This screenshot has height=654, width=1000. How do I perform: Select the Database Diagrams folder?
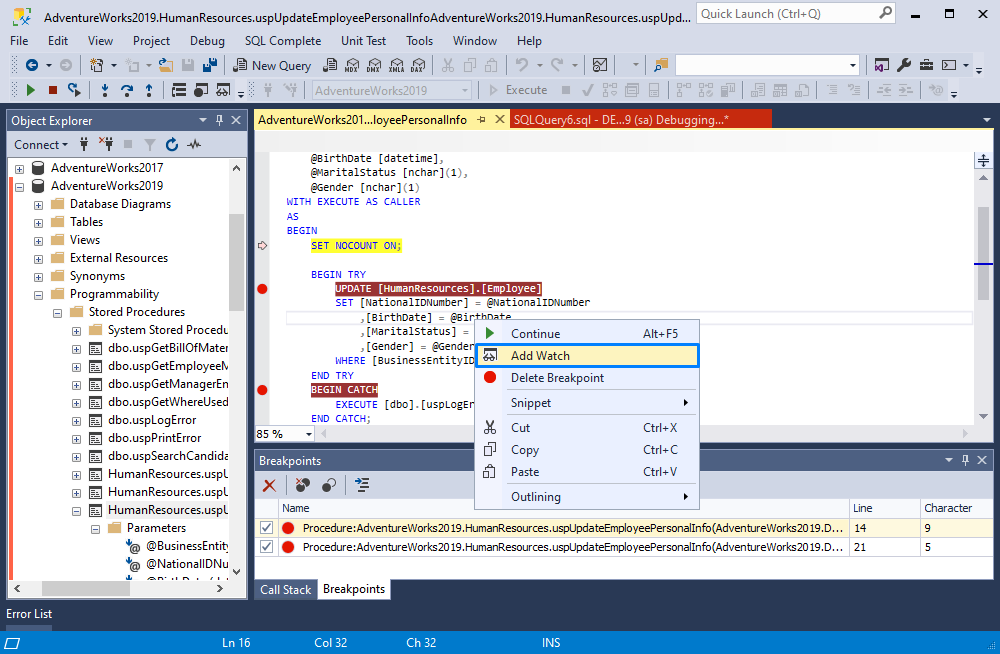coord(121,204)
